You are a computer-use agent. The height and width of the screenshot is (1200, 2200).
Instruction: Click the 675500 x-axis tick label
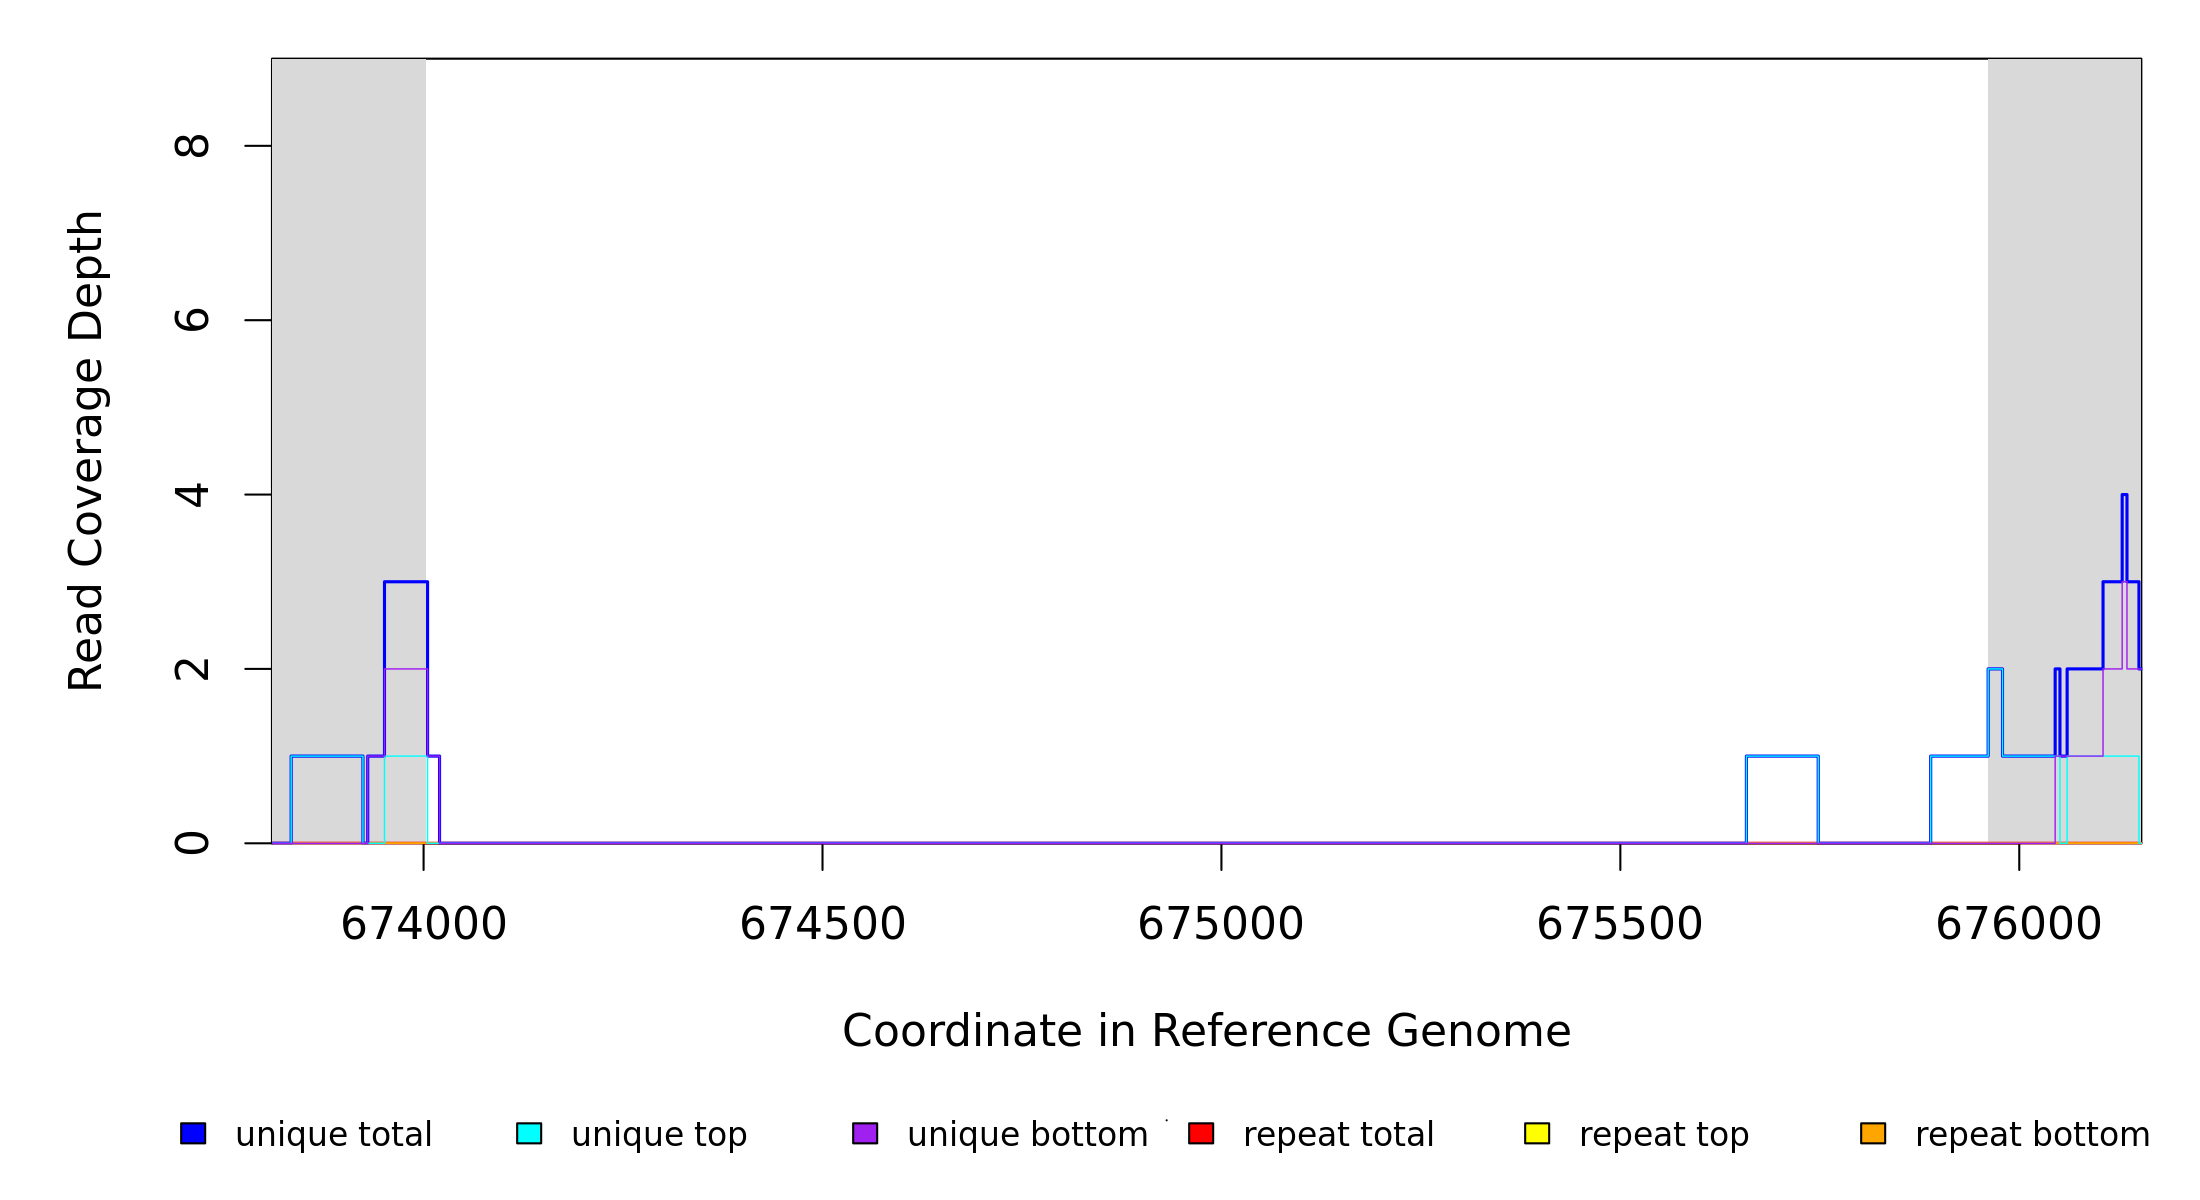[x=1620, y=924]
